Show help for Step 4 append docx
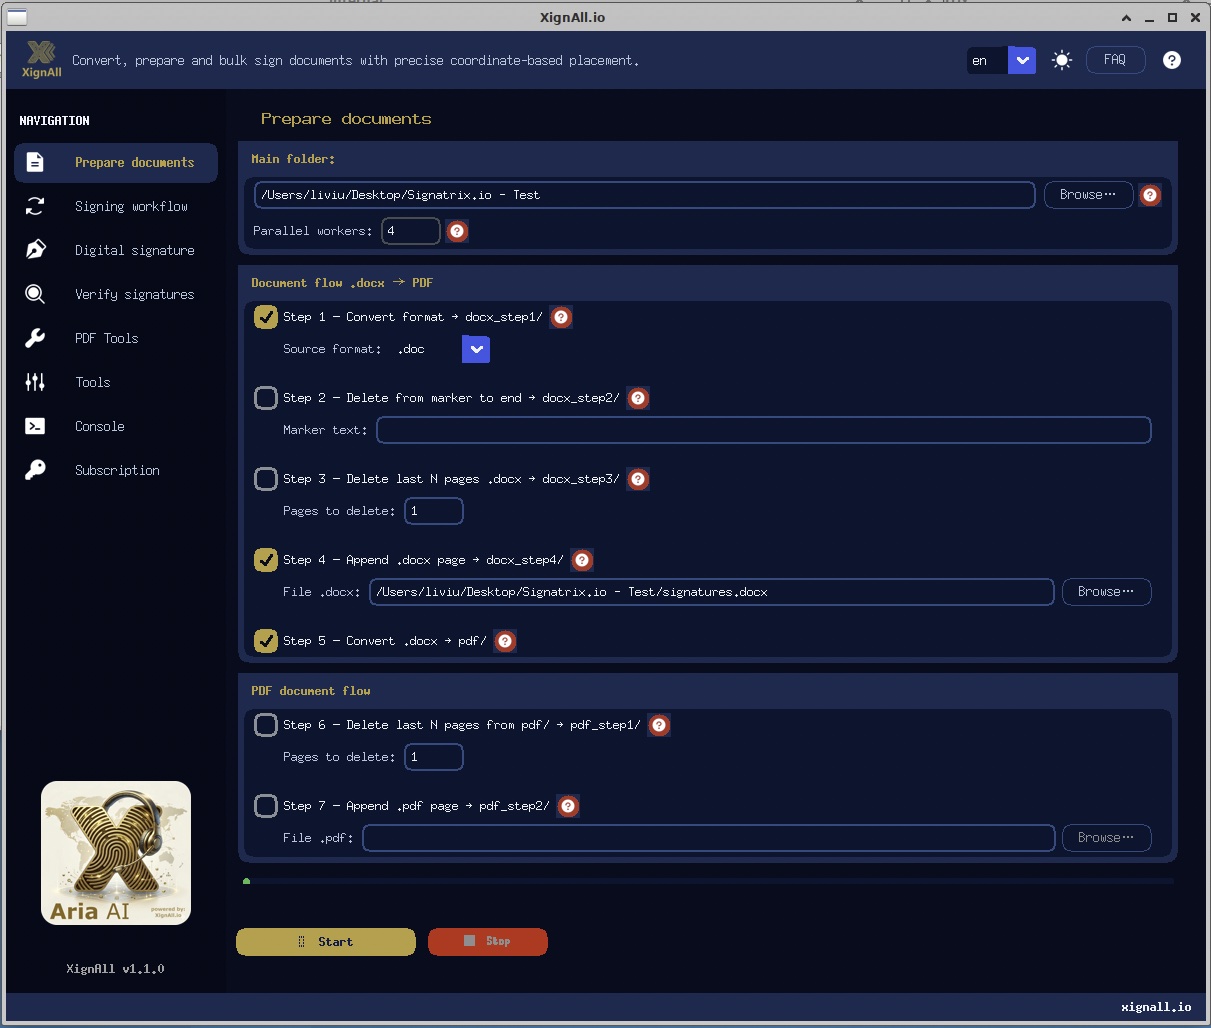Image resolution: width=1211 pixels, height=1028 pixels. [x=582, y=560]
